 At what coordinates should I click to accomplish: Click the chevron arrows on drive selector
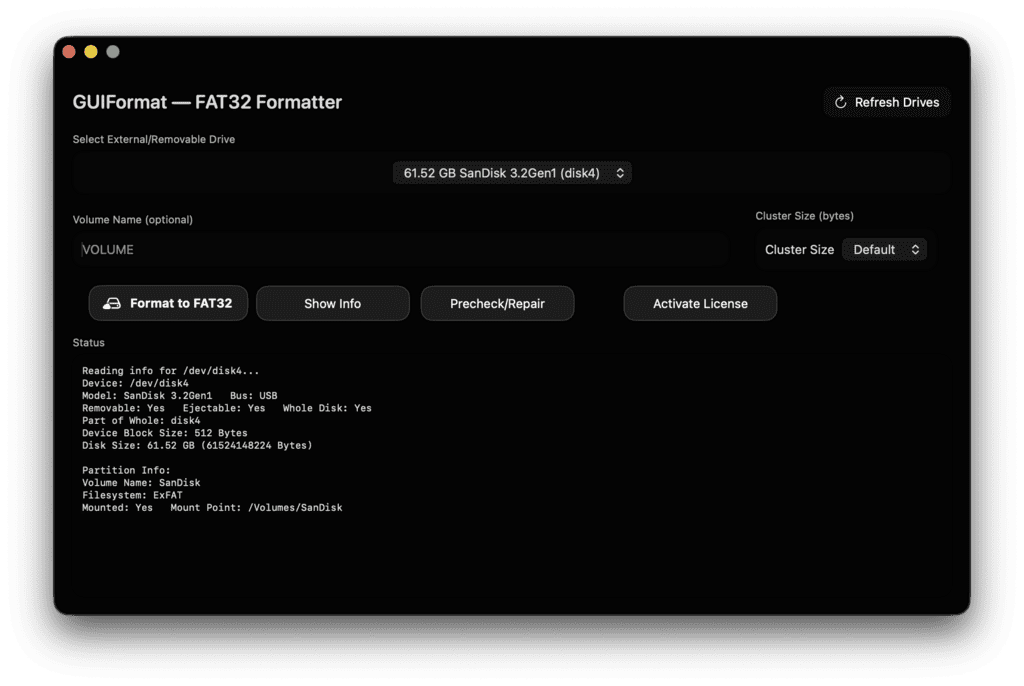pyautogui.click(x=620, y=173)
